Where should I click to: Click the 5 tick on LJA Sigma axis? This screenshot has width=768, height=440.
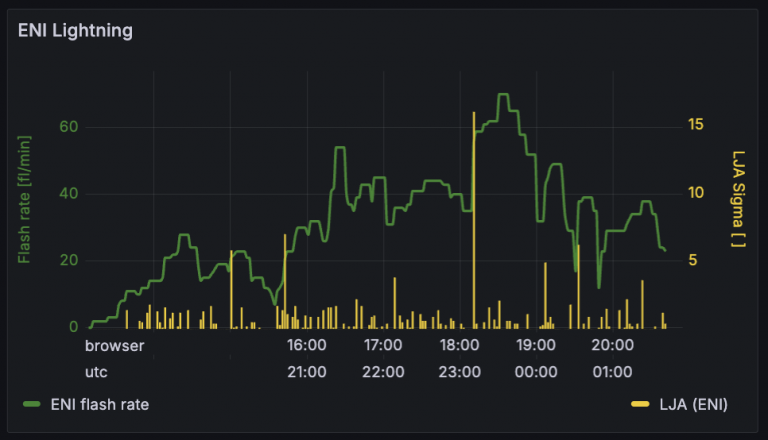coord(693,260)
